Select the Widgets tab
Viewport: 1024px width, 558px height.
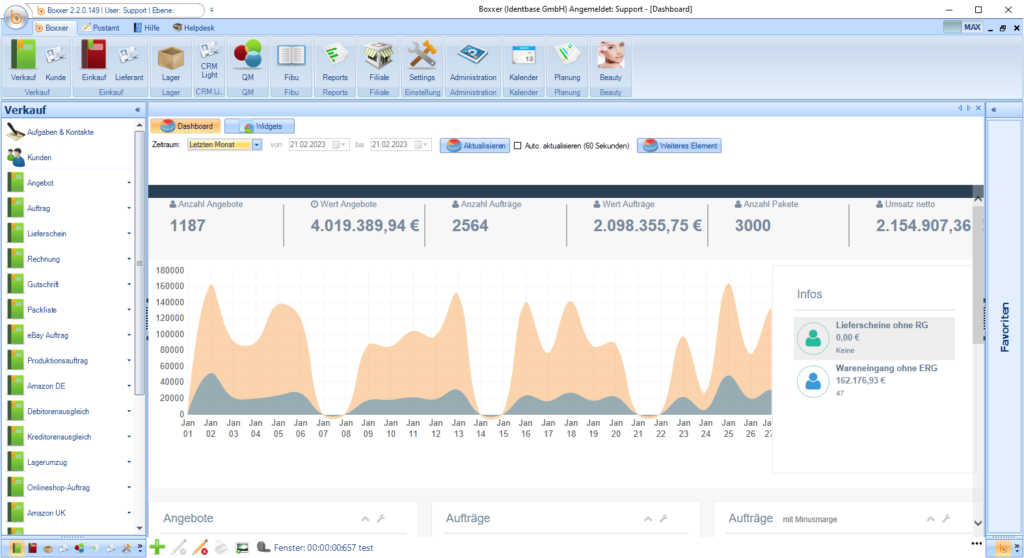(260, 126)
